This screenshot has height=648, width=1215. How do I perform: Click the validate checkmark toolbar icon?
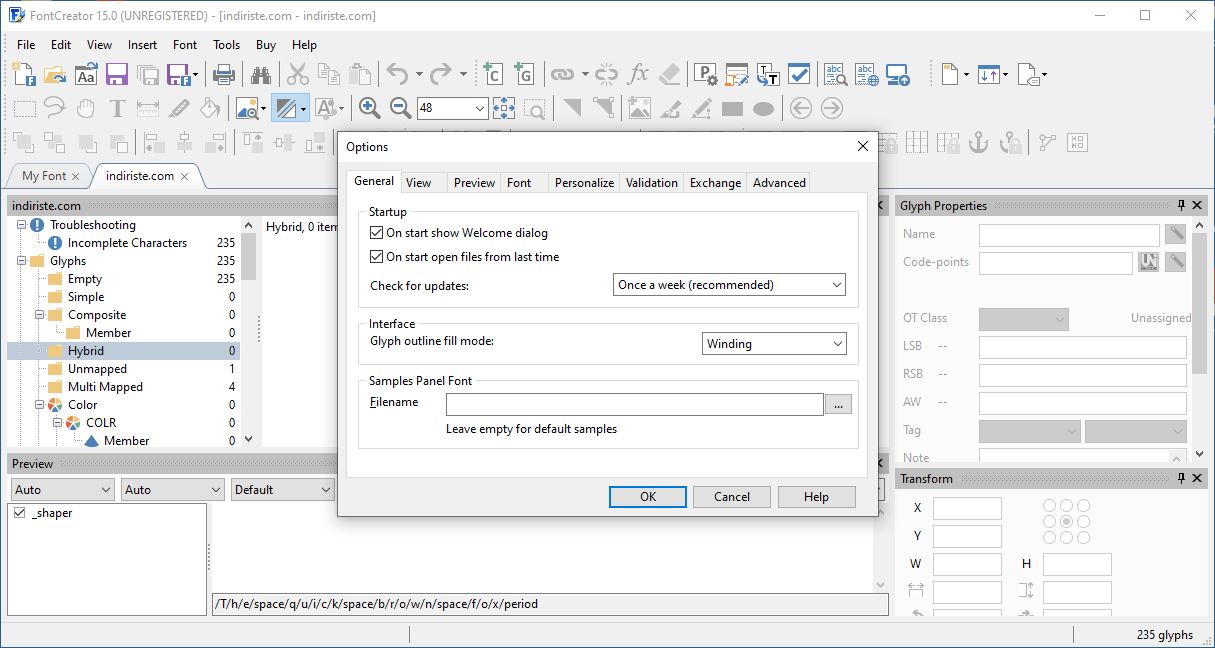pos(799,74)
